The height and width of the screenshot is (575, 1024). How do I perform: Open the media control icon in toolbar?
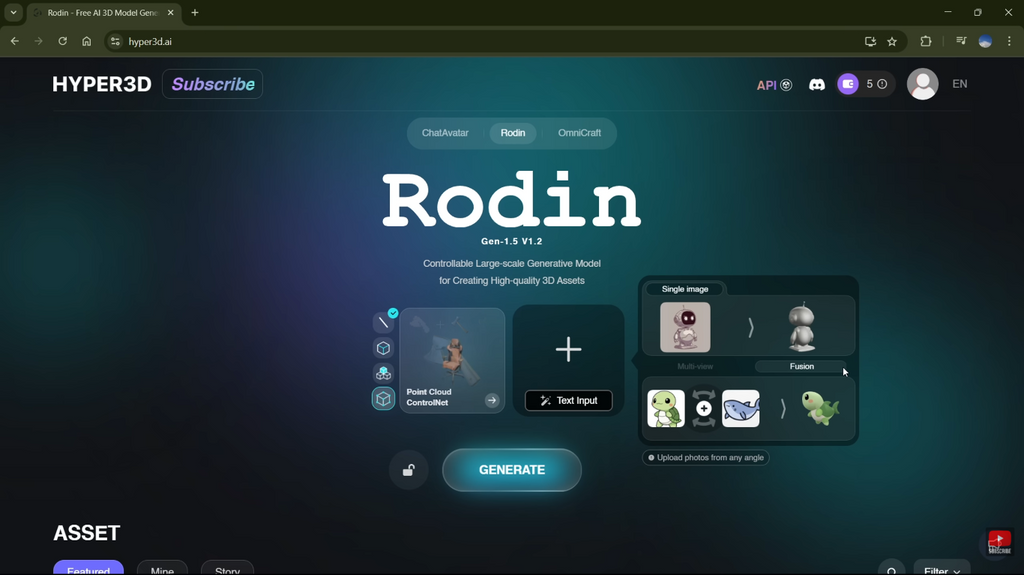click(961, 41)
